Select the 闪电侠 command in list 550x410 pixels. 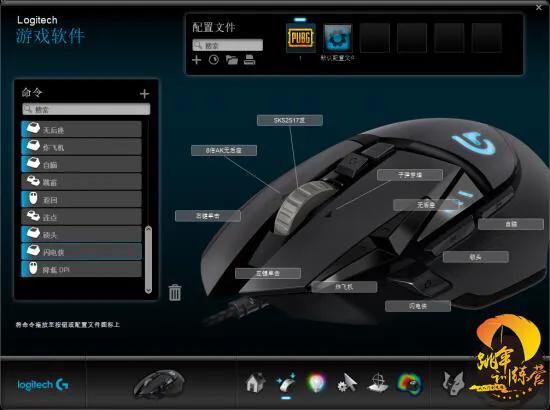[81, 251]
